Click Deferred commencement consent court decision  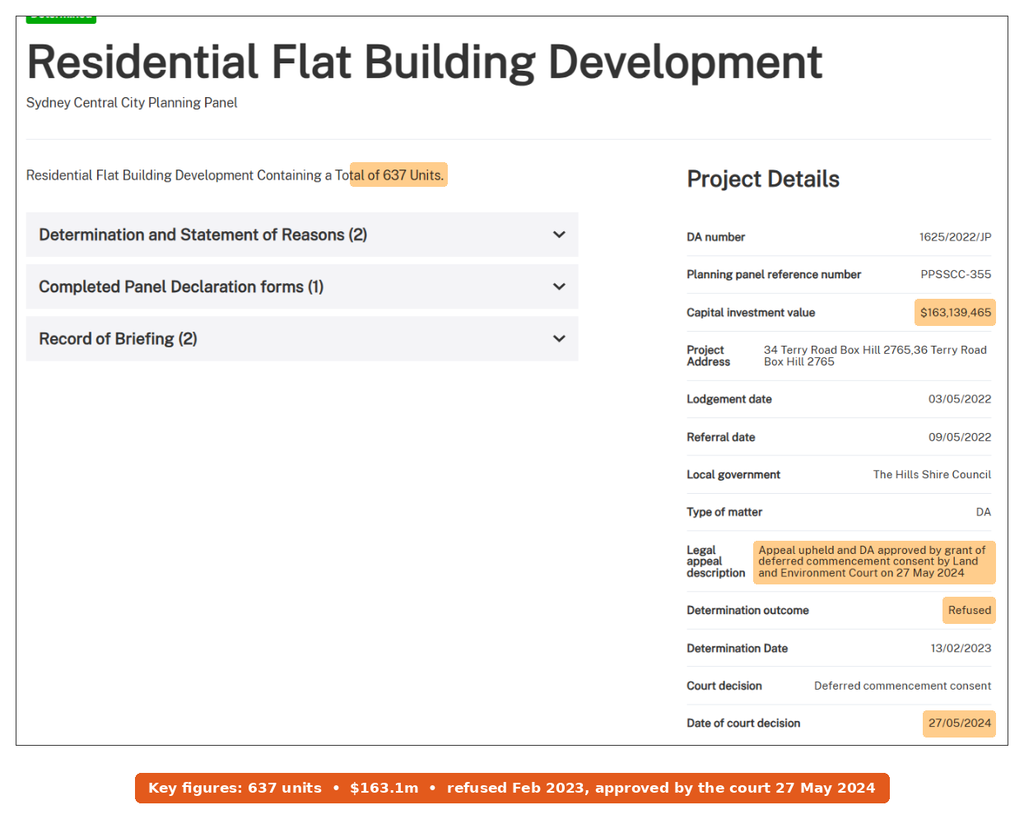903,686
